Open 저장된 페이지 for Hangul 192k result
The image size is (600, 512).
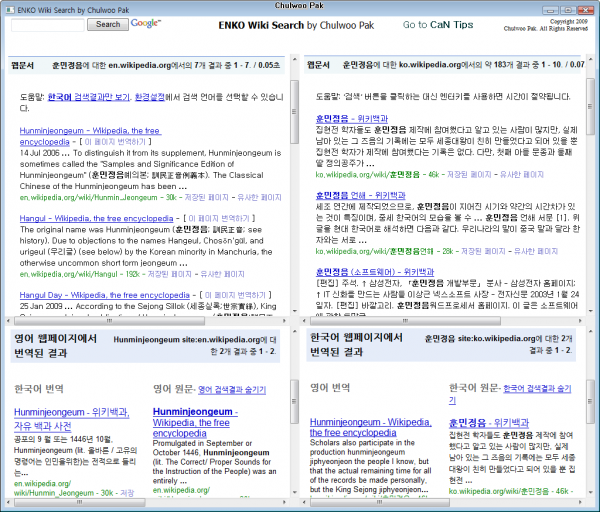170,274
